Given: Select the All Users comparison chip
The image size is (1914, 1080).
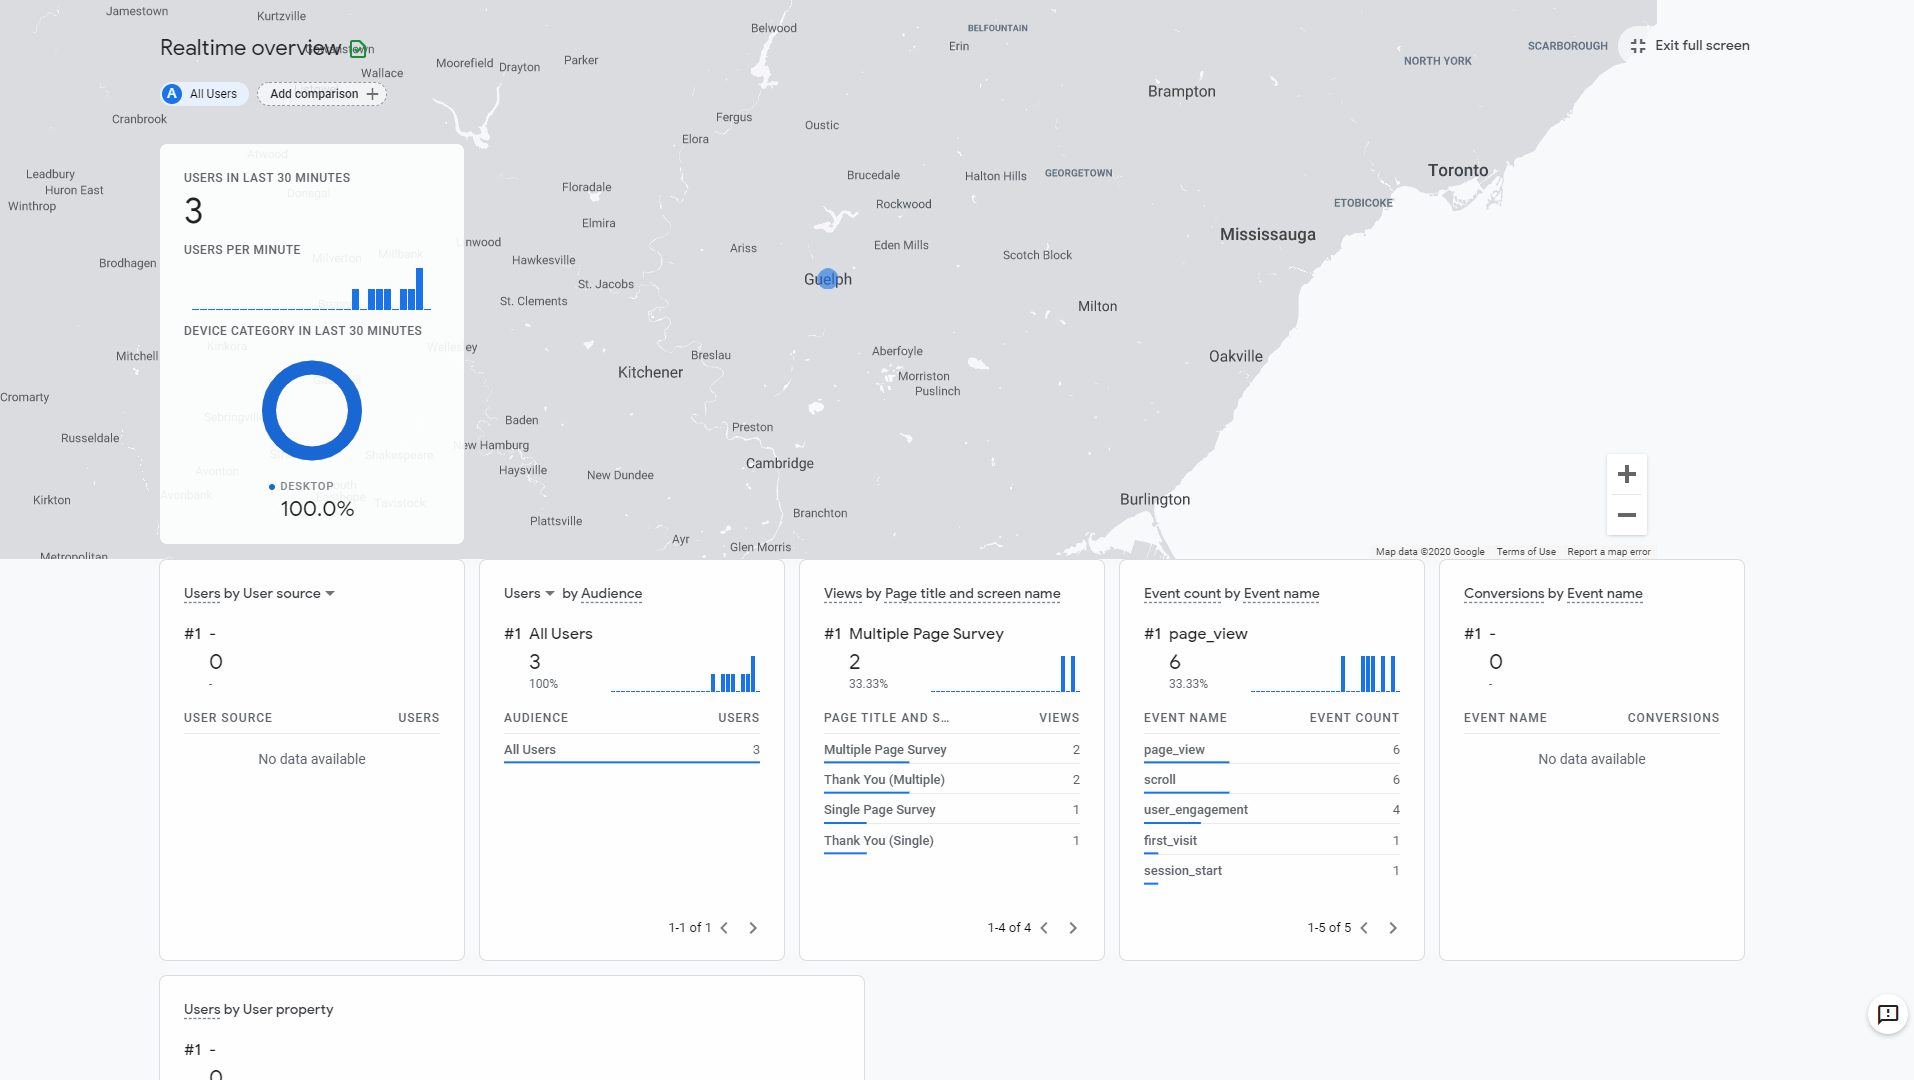Looking at the screenshot, I should point(204,94).
